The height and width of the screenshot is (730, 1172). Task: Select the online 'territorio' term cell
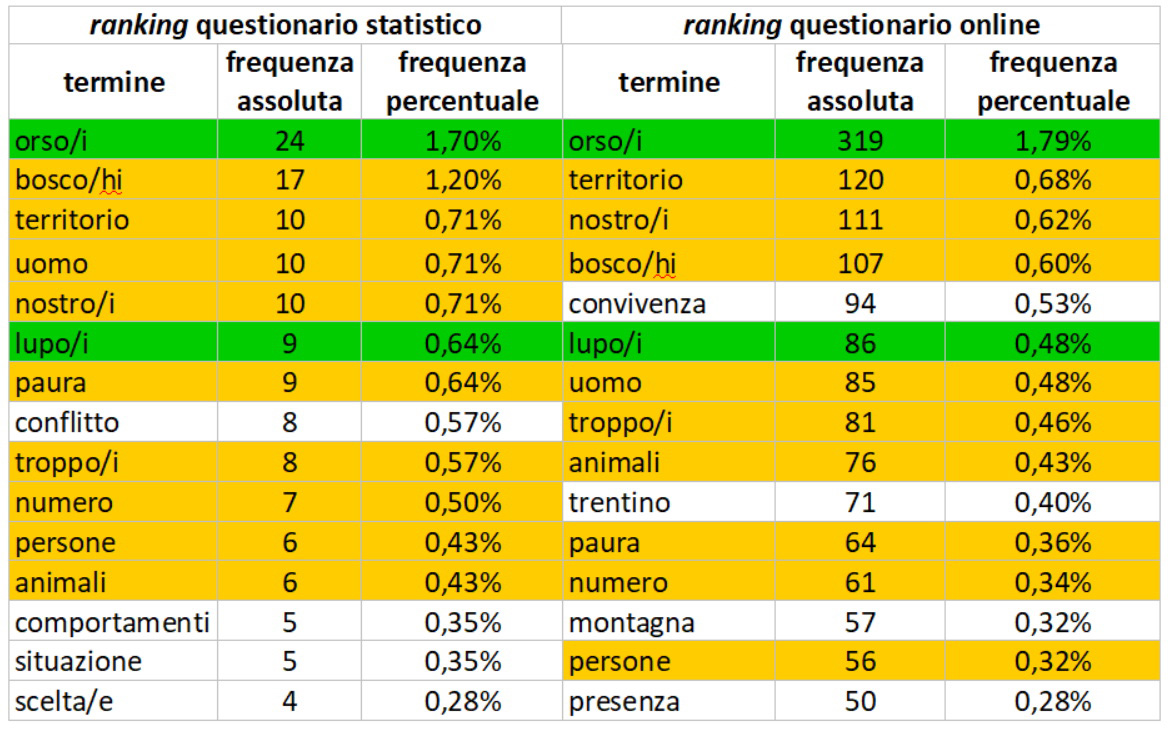coord(668,179)
